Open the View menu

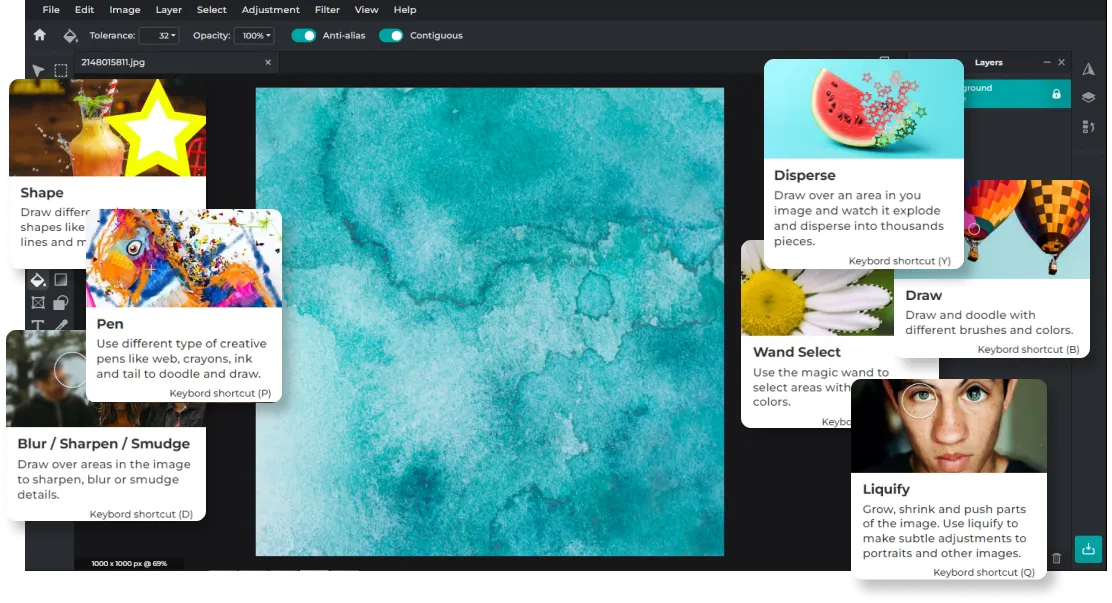click(367, 10)
